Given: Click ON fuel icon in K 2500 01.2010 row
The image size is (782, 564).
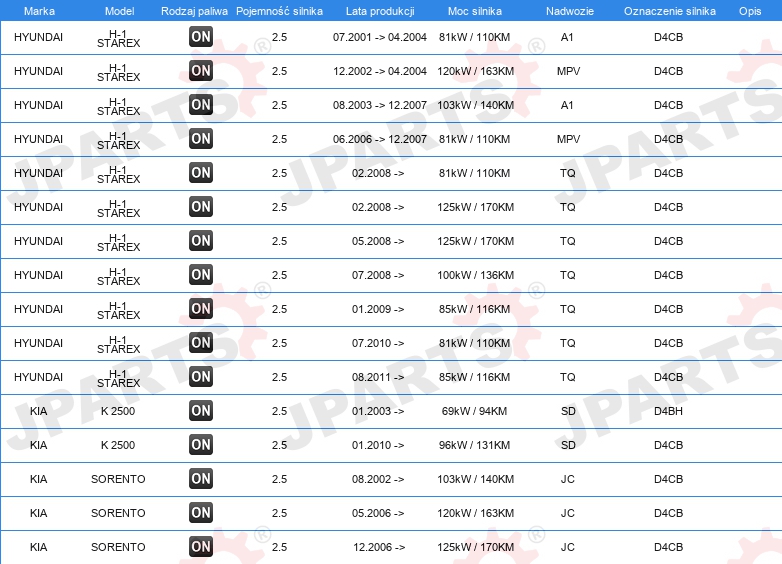Looking at the screenshot, I should (201, 444).
